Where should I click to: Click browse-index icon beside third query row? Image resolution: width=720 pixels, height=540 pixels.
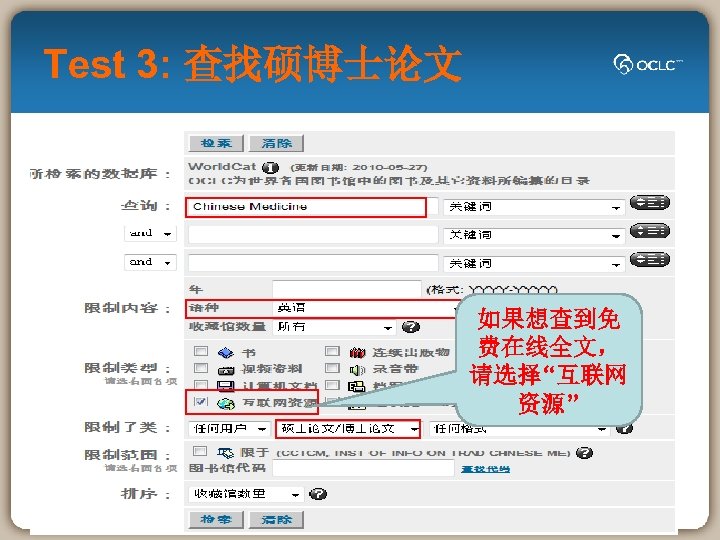(650, 259)
